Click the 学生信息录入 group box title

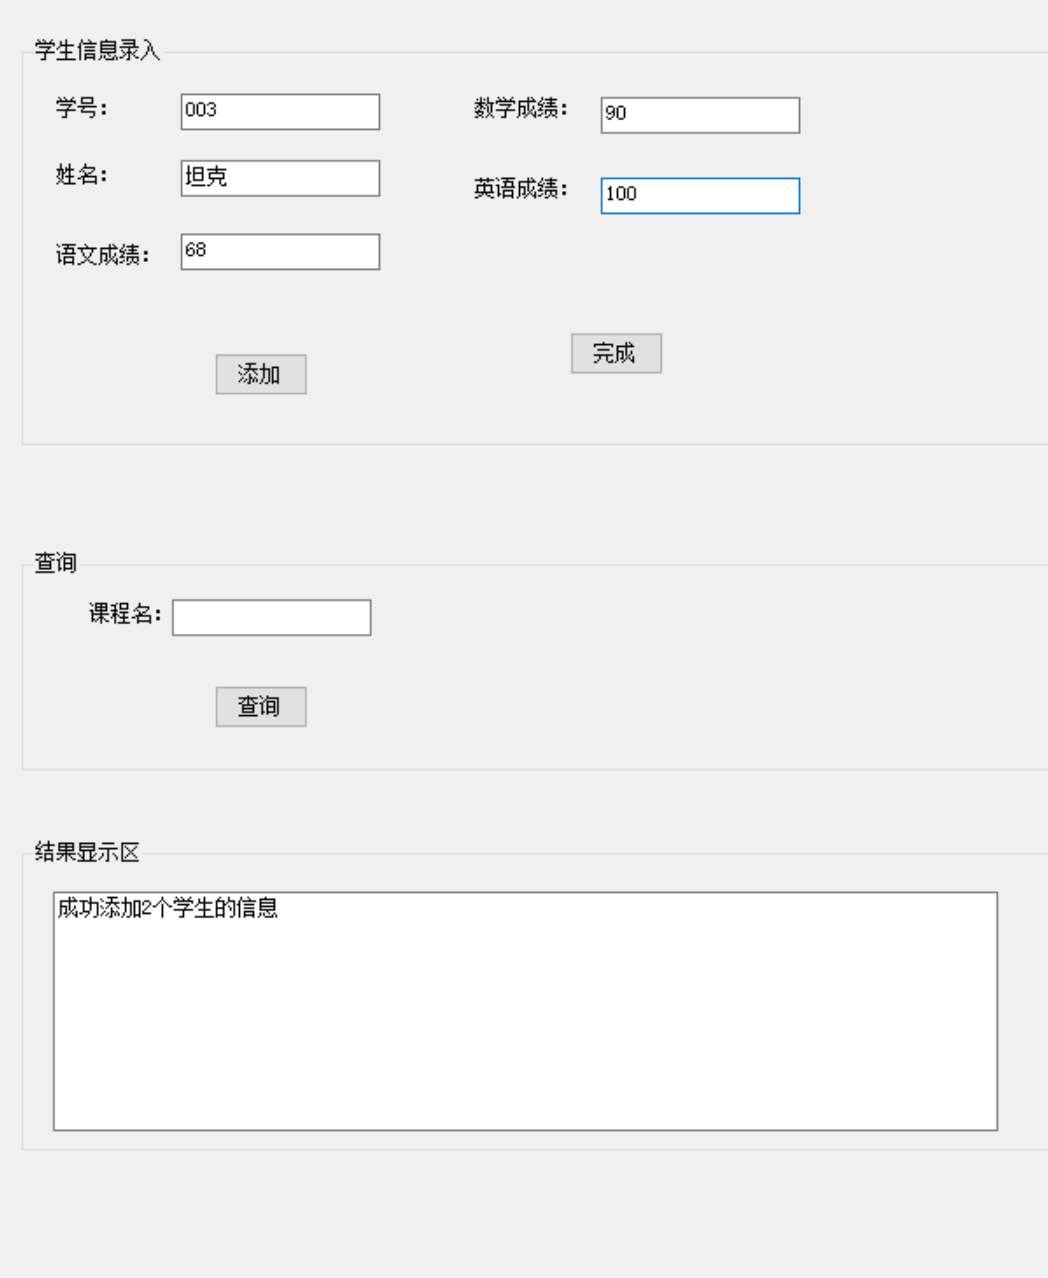pos(97,50)
